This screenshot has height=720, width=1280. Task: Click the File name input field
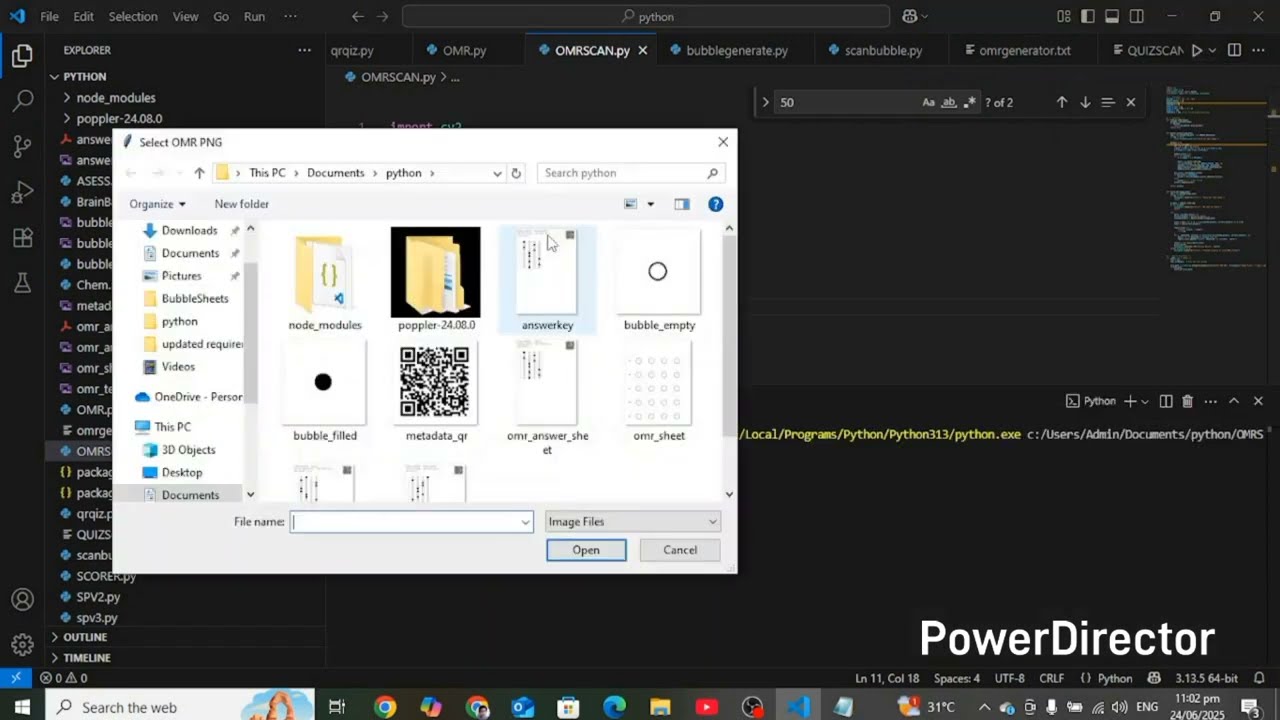click(405, 522)
